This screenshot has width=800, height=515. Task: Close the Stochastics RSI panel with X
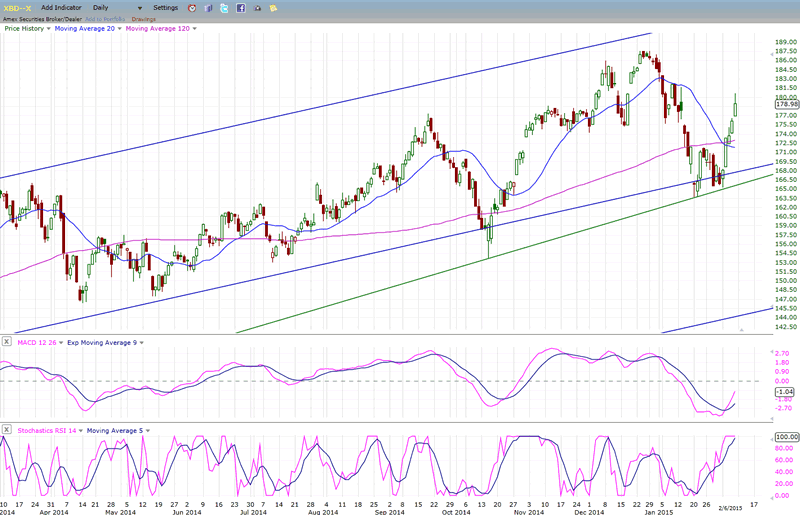[x=7, y=430]
